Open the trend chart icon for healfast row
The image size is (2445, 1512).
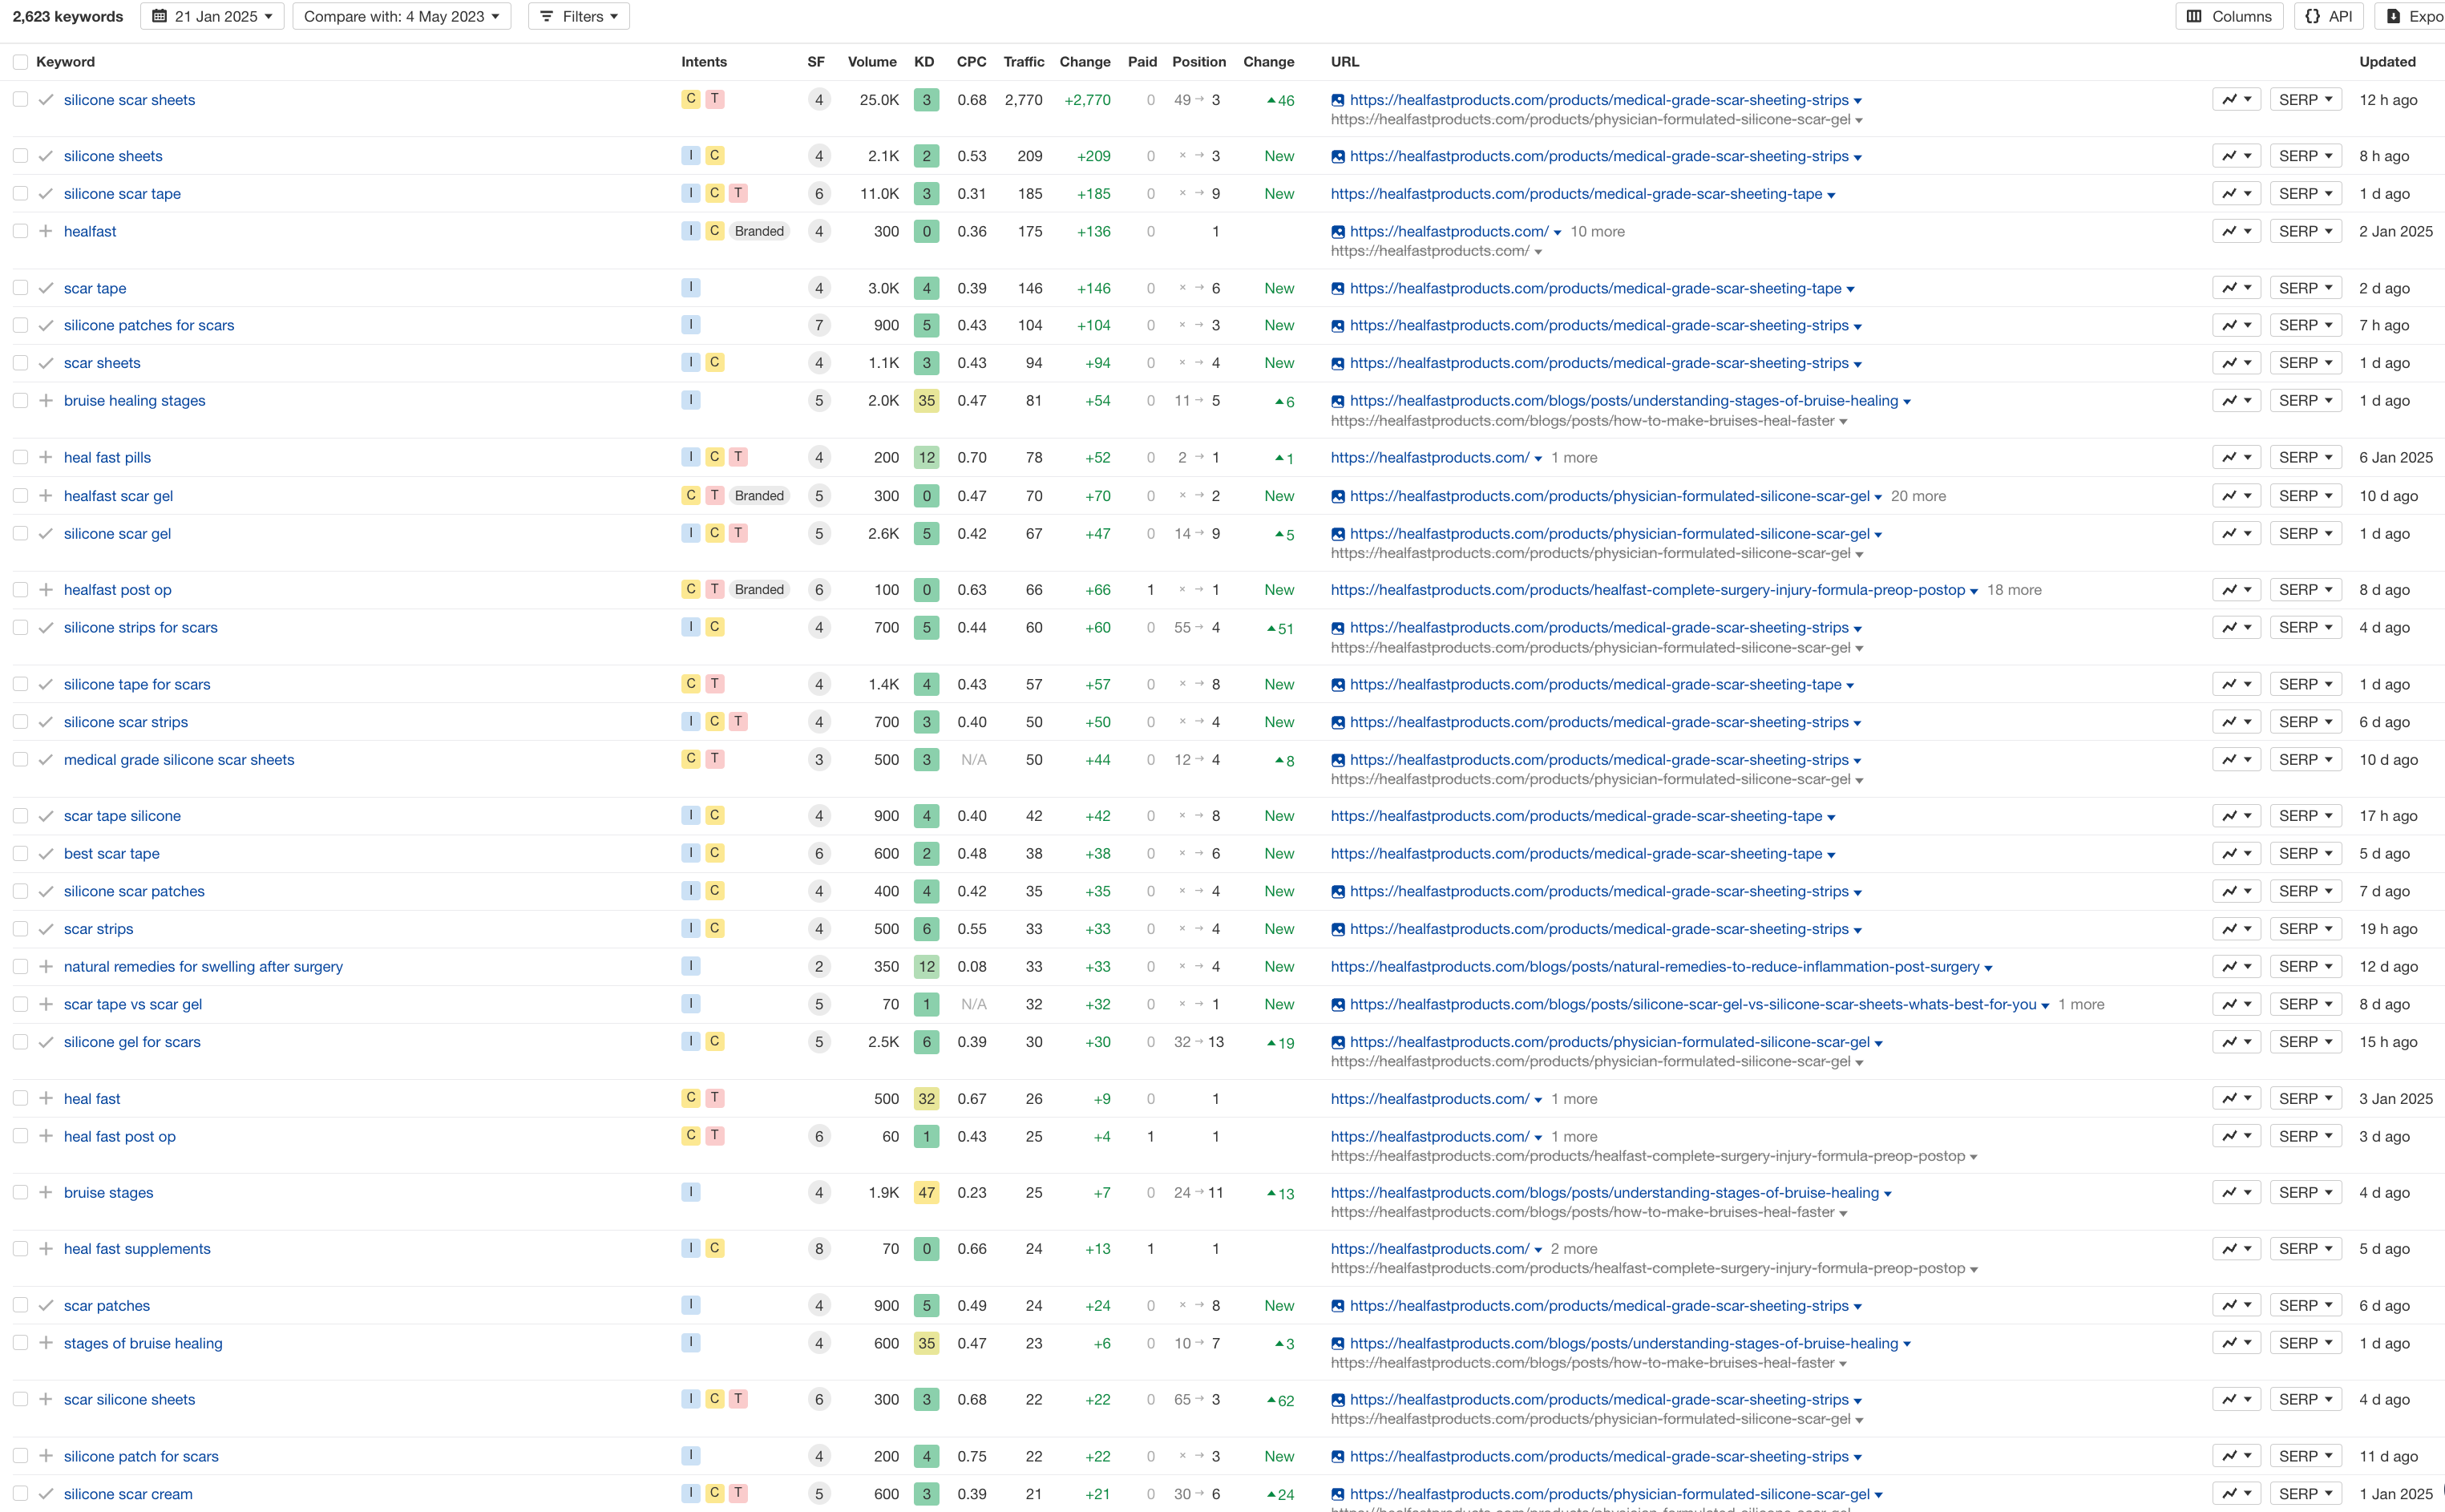pos(2236,231)
